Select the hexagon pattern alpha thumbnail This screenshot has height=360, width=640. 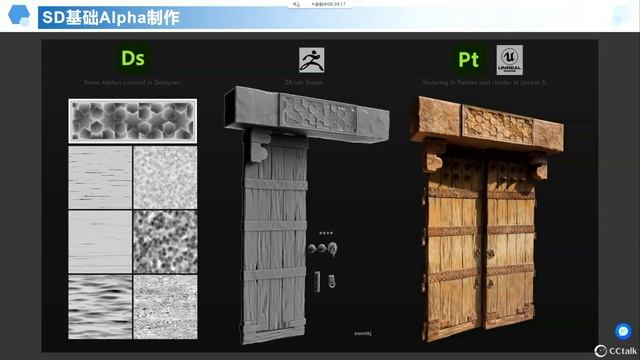[133, 121]
